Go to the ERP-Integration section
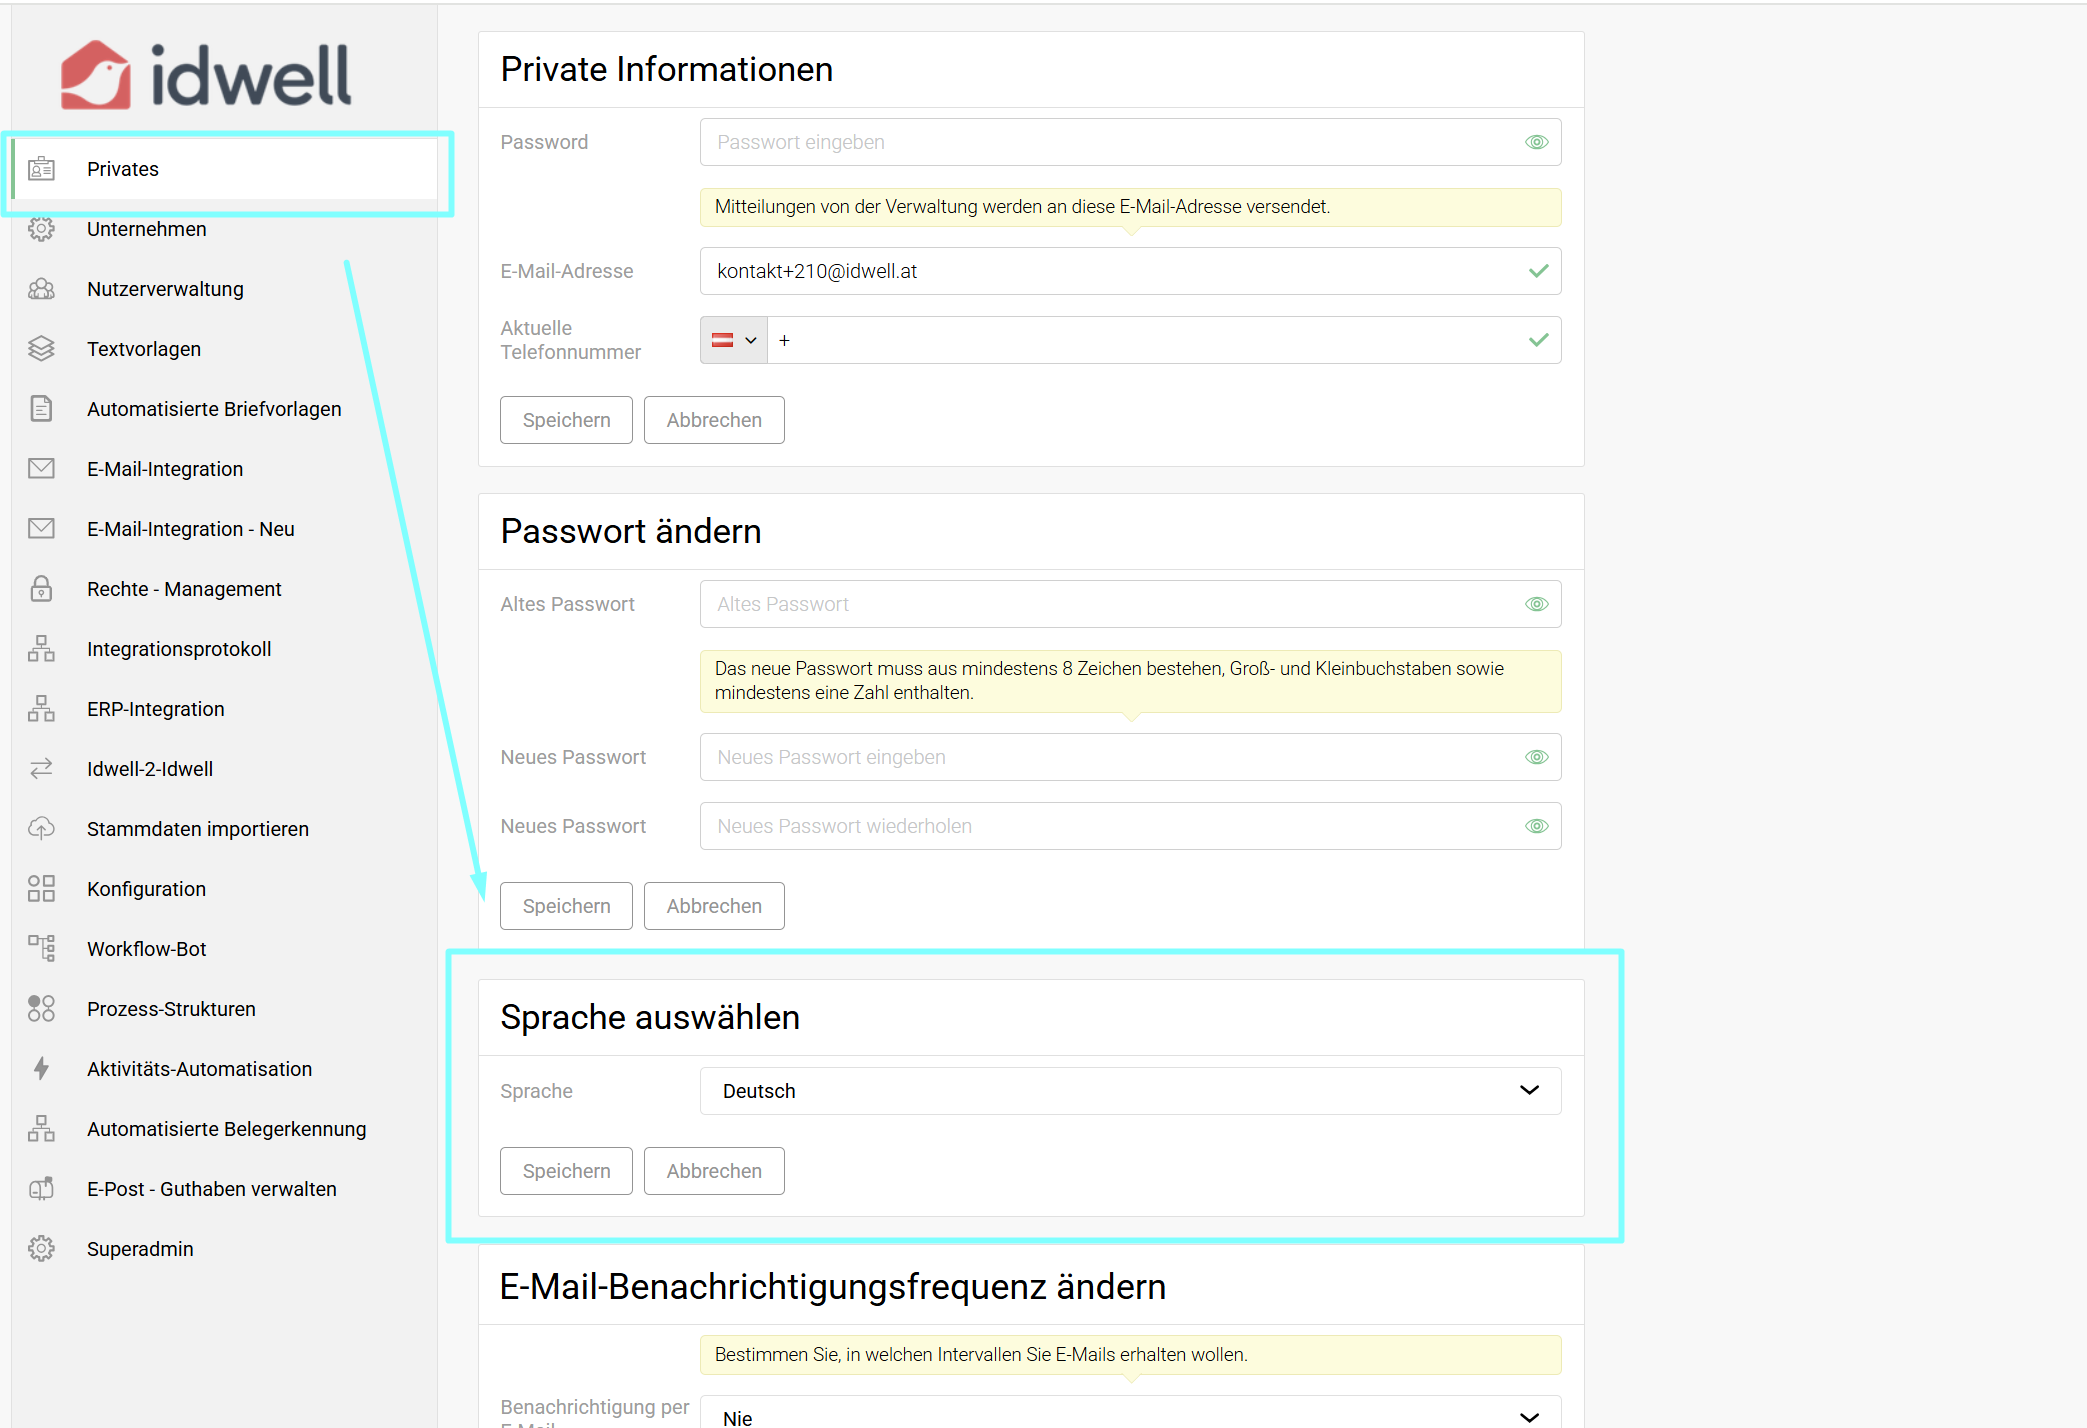This screenshot has height=1428, width=2087. click(155, 709)
